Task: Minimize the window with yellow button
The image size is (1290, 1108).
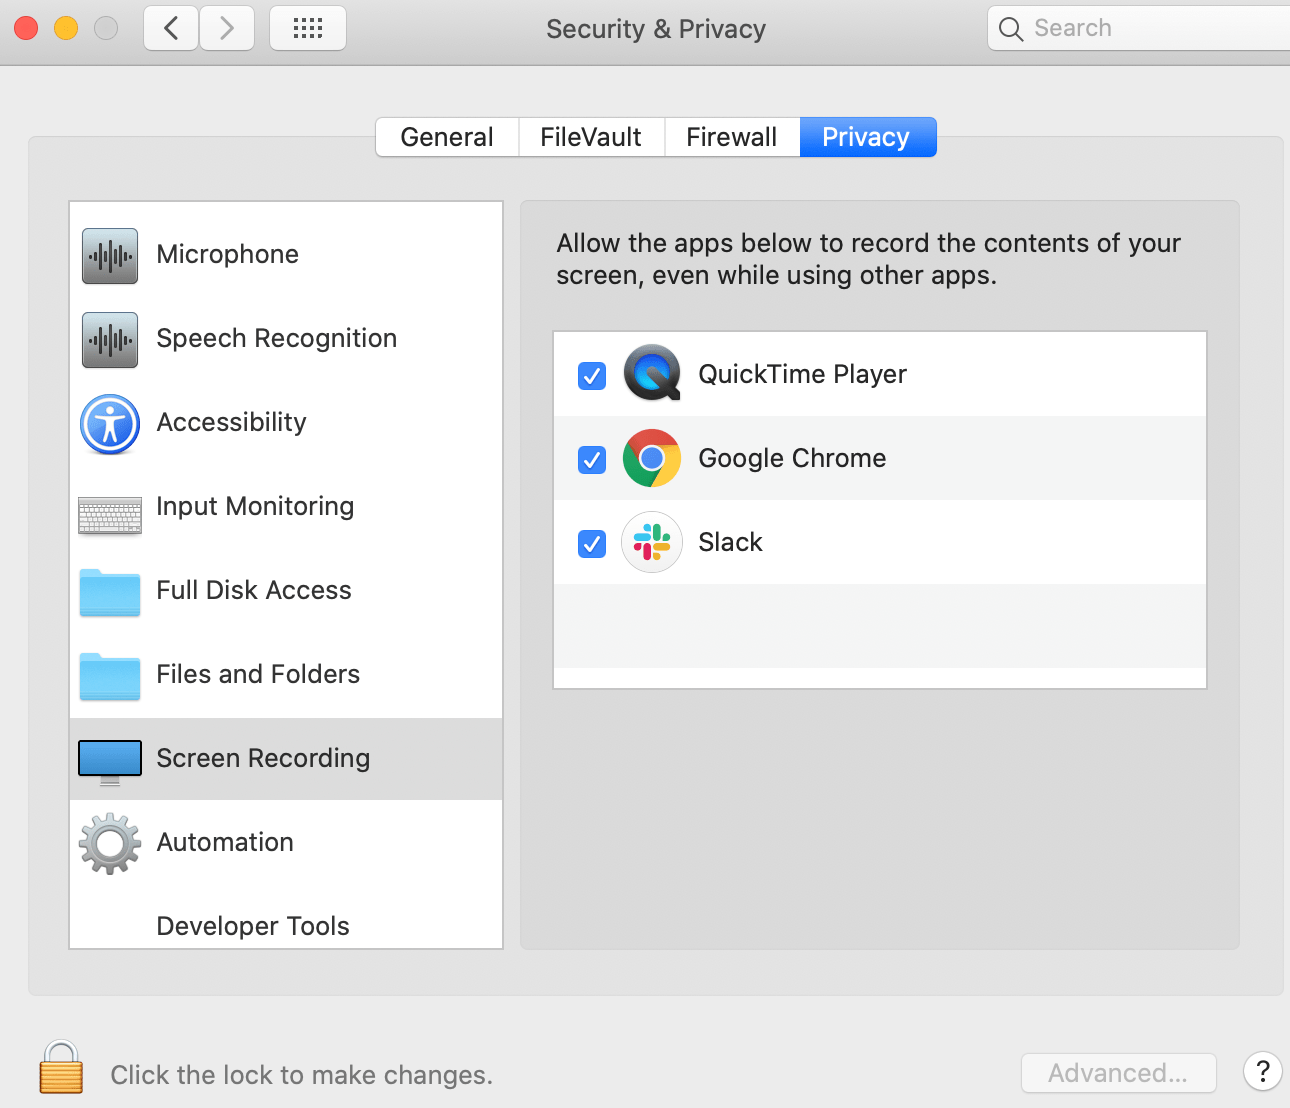Action: [x=66, y=28]
